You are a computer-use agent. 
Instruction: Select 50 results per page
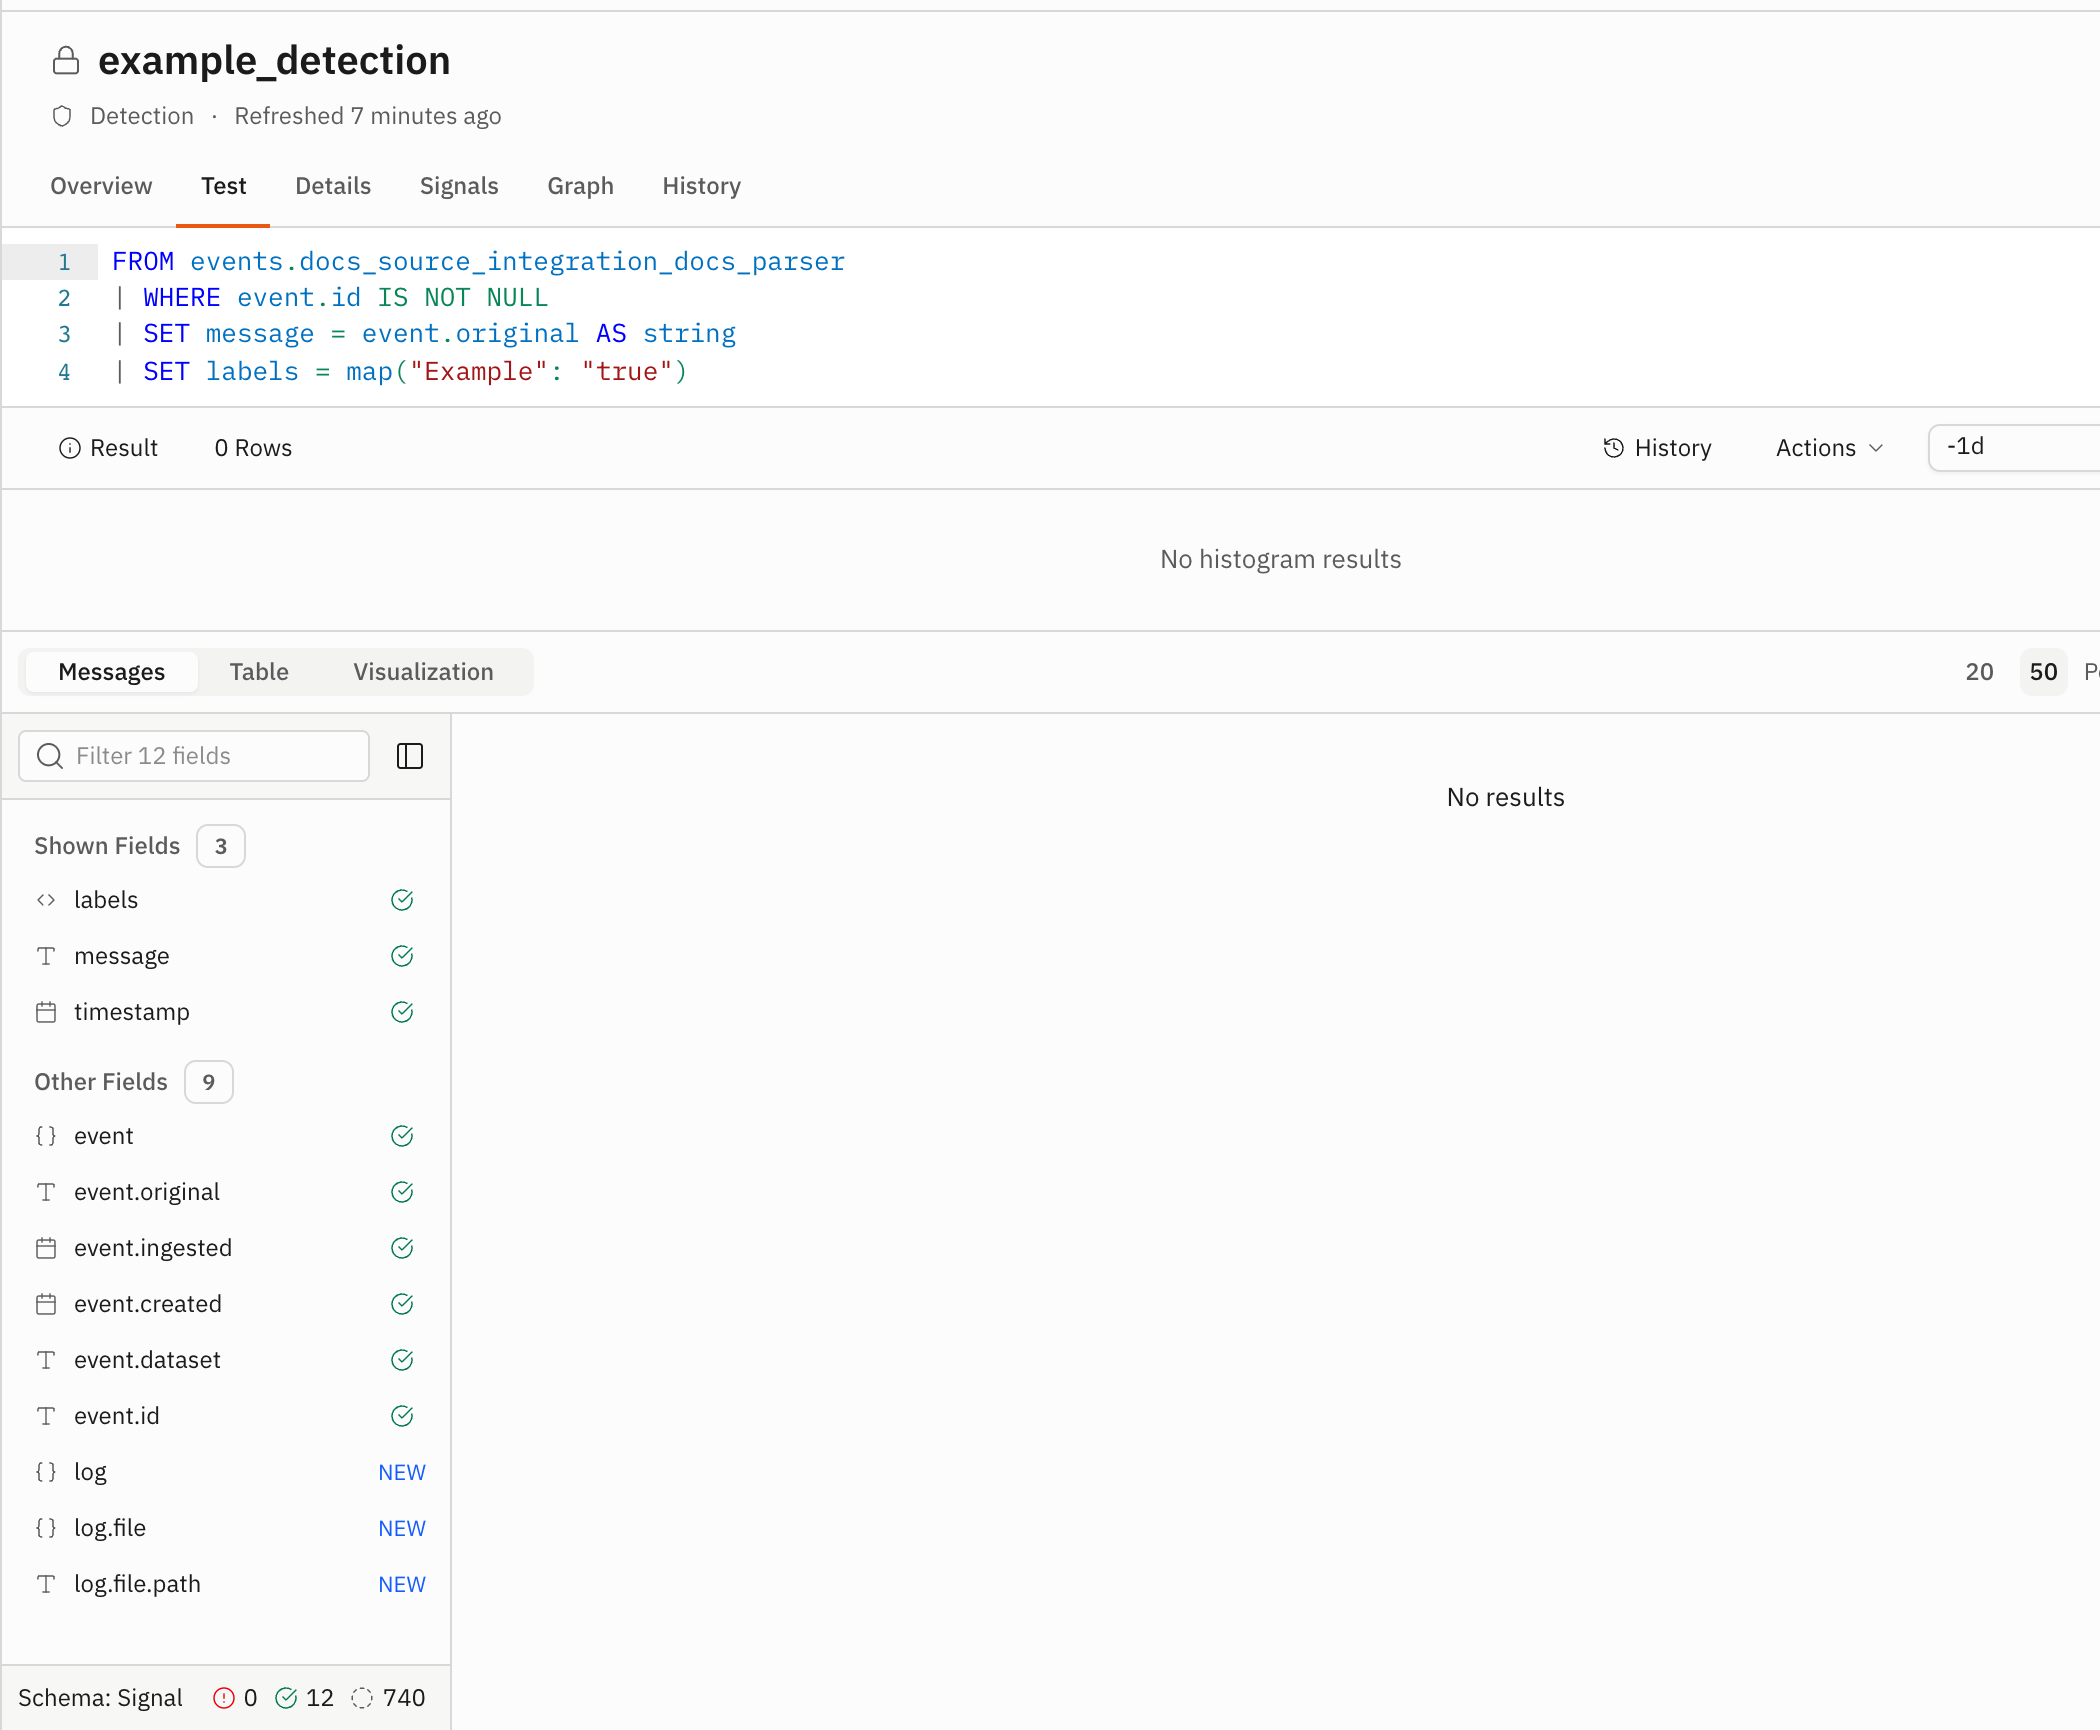coord(2043,672)
